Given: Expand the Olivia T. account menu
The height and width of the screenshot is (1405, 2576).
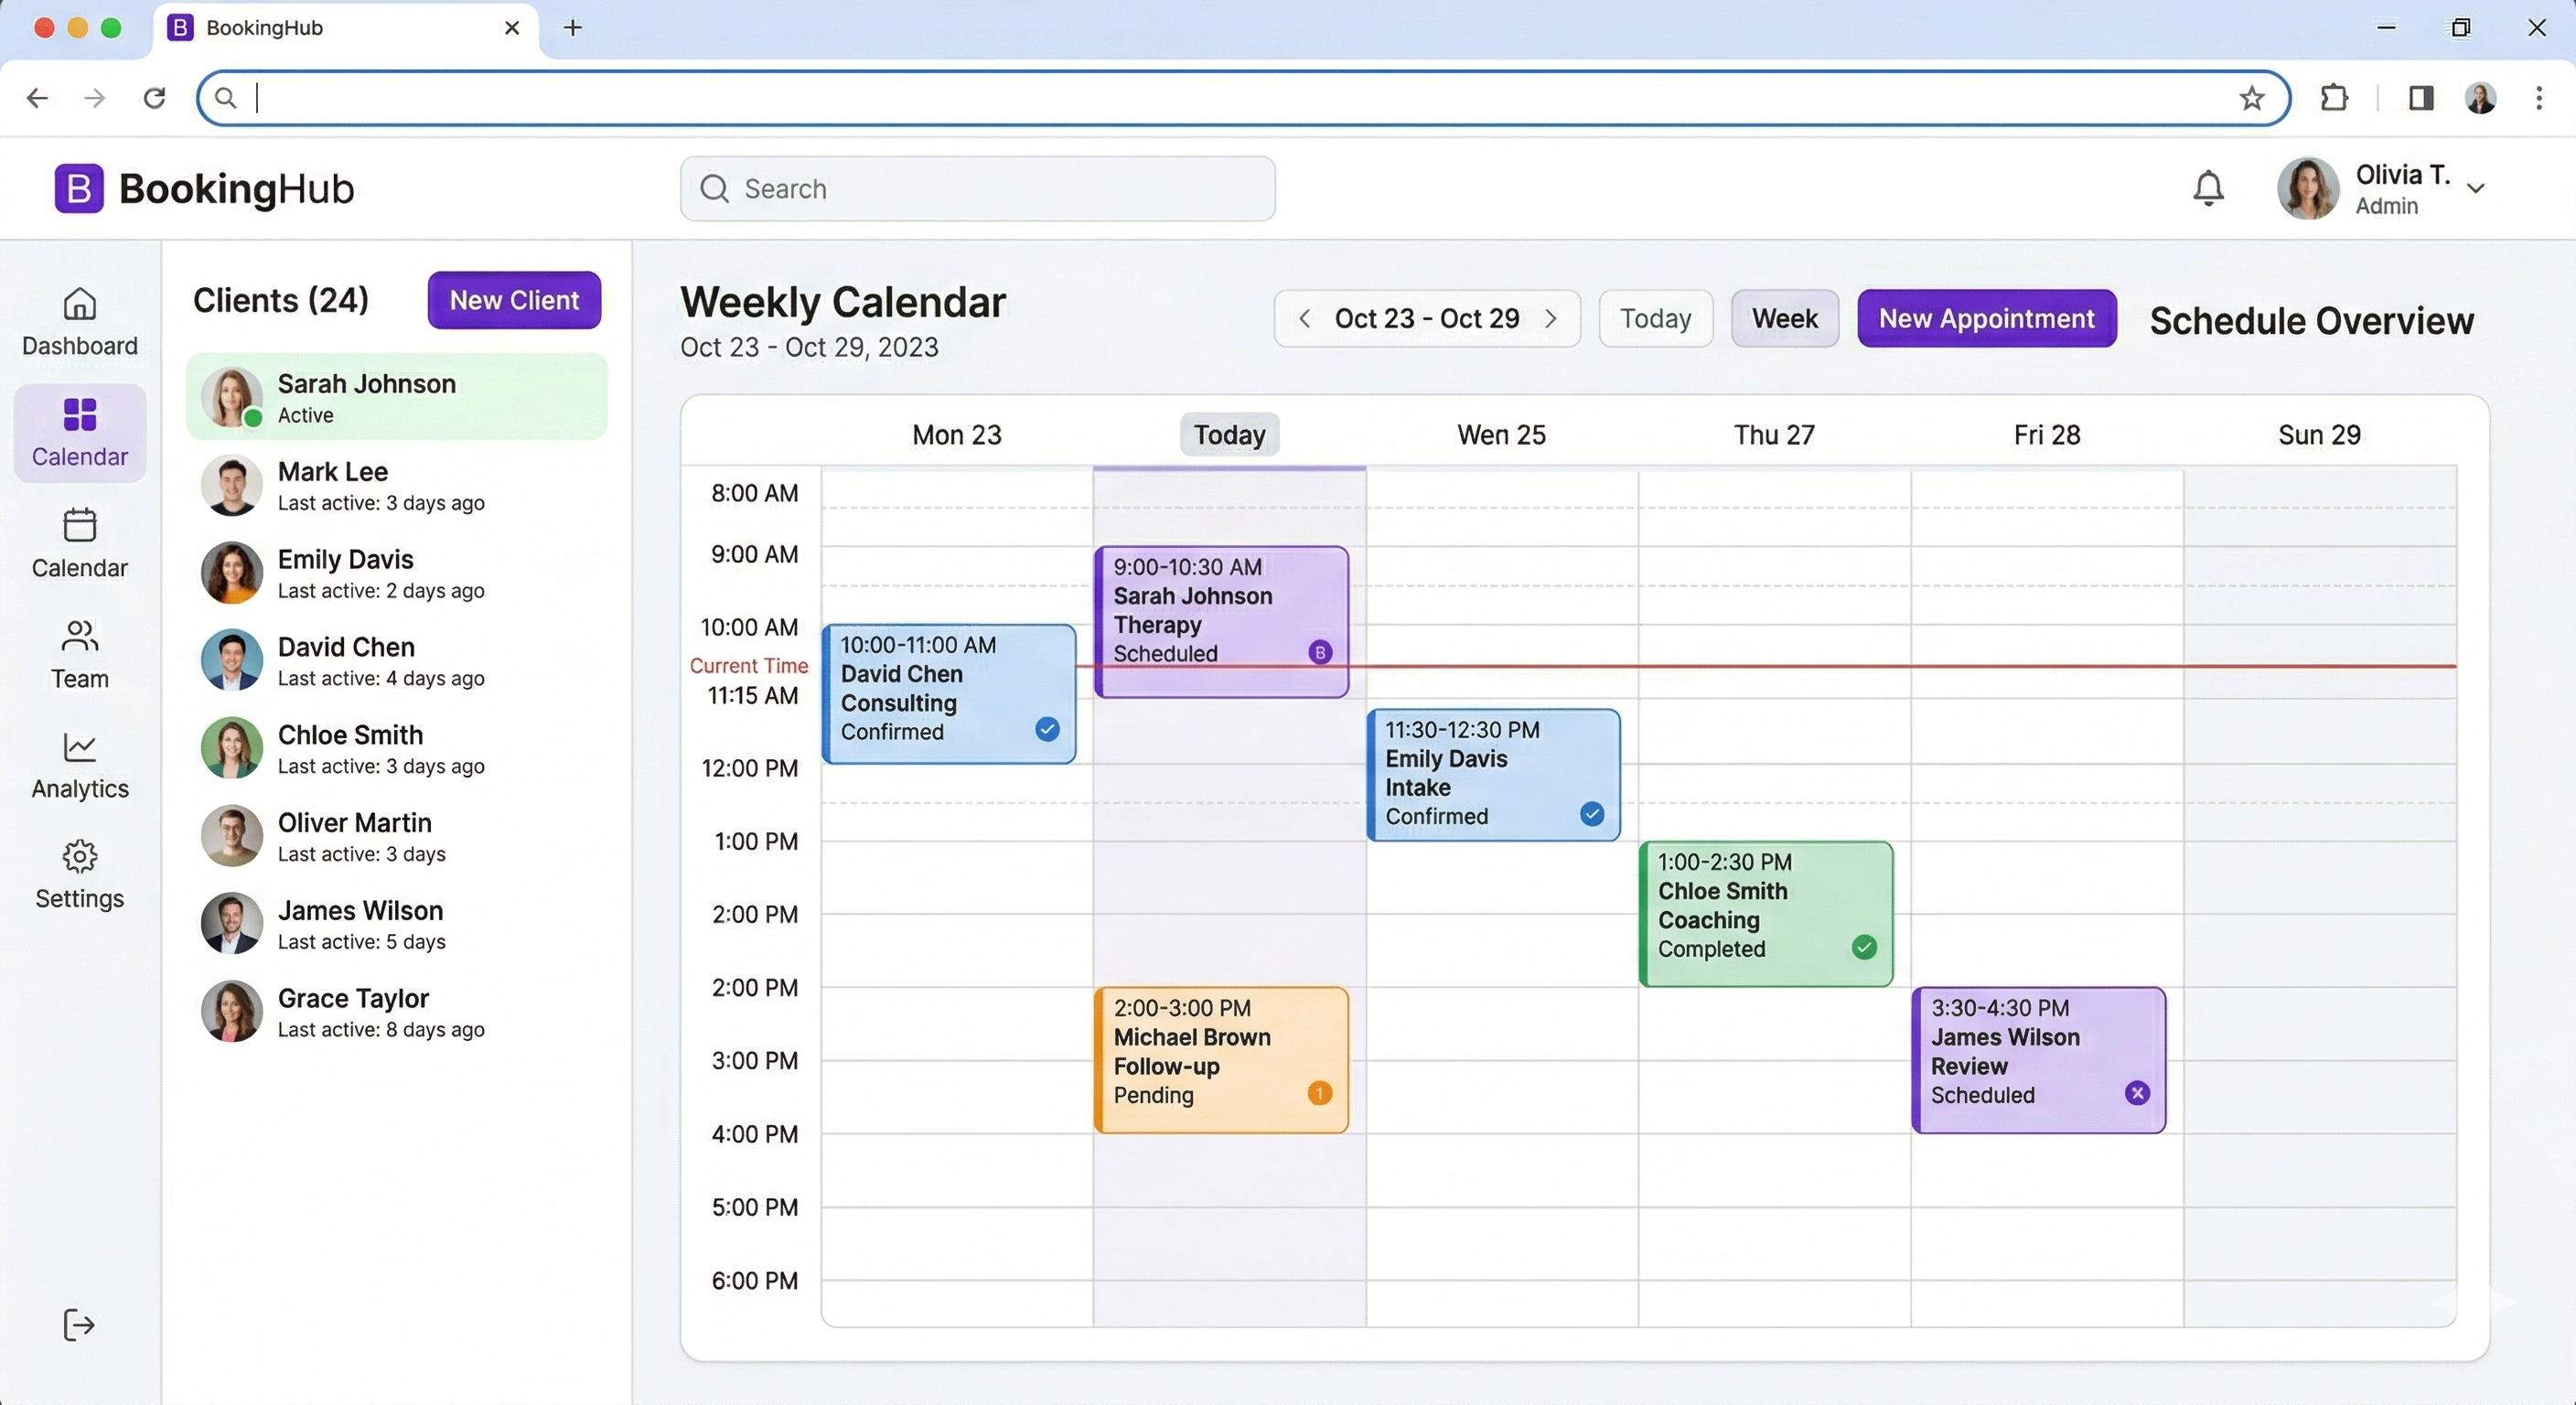Looking at the screenshot, I should pyautogui.click(x=2475, y=188).
